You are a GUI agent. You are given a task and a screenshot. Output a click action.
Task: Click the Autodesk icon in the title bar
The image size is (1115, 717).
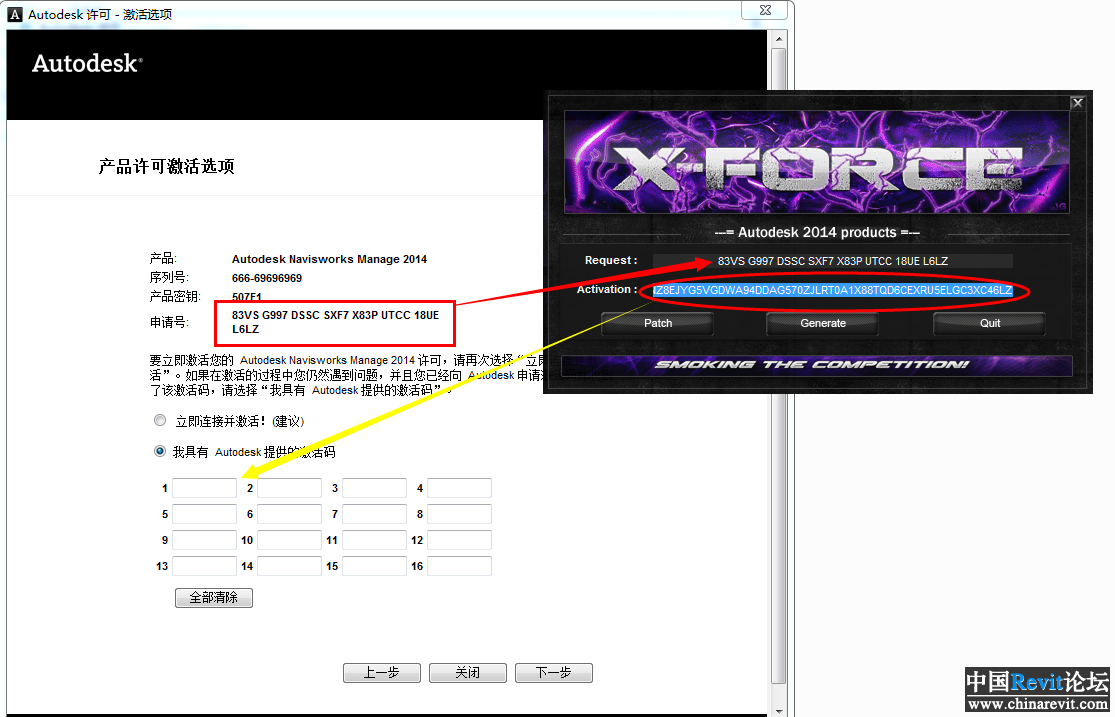pos(15,14)
